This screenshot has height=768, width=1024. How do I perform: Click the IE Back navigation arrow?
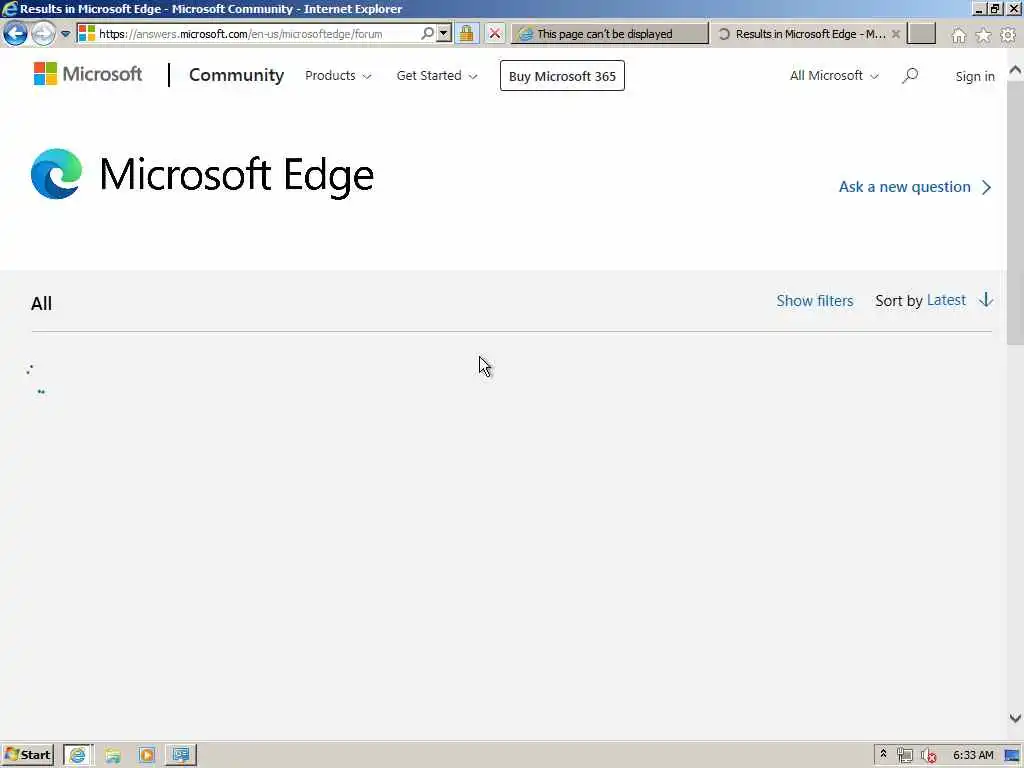tap(15, 33)
